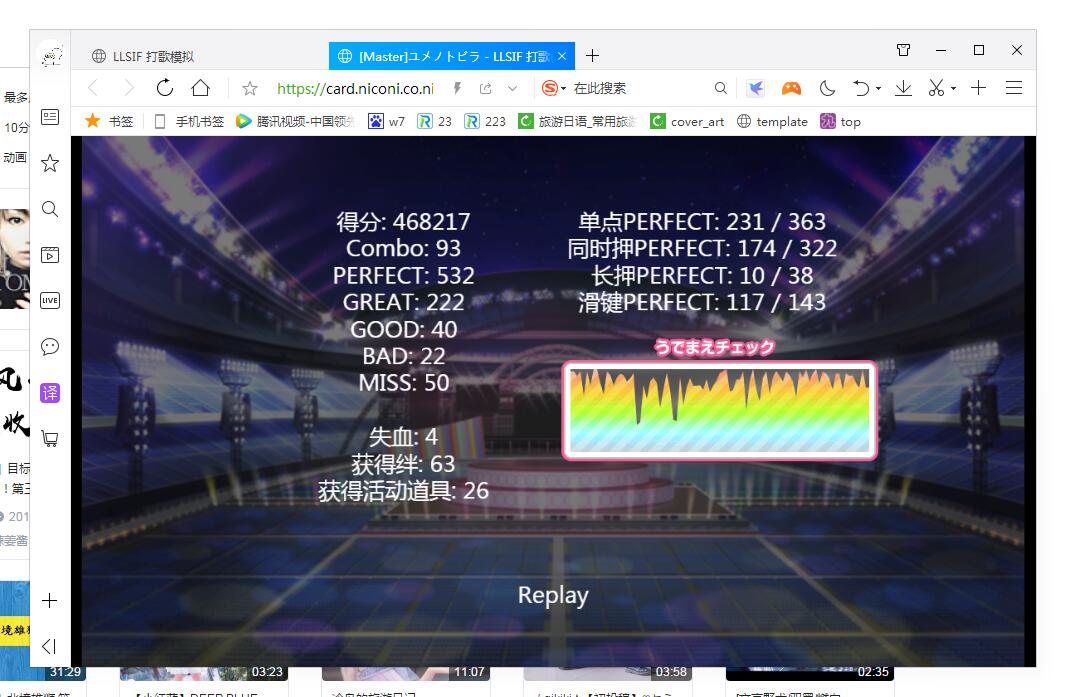Screen dimensions: 1066x697
Task: Reload the current page
Action: coord(165,88)
